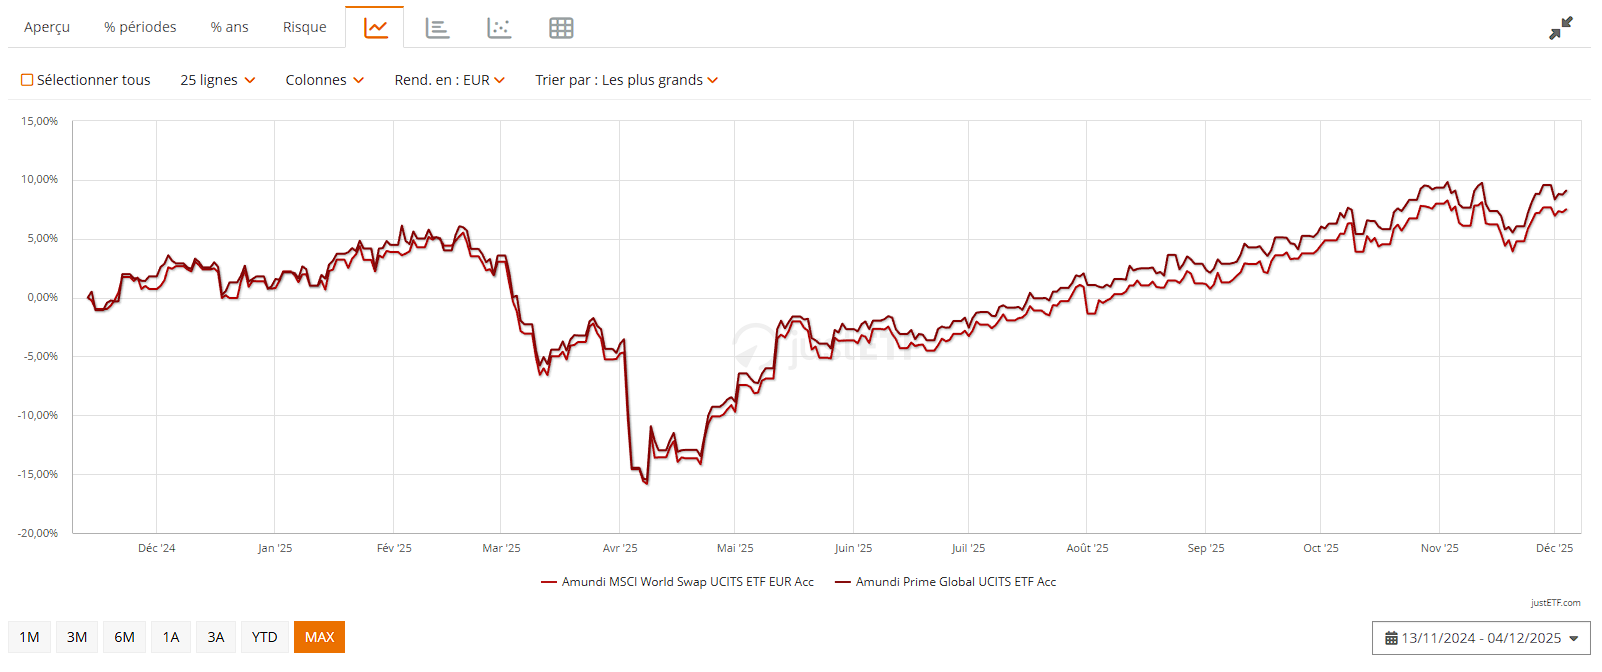Viewport: 1602px width, 672px height.
Task: Open the scatter plot view icon
Action: 499,28
